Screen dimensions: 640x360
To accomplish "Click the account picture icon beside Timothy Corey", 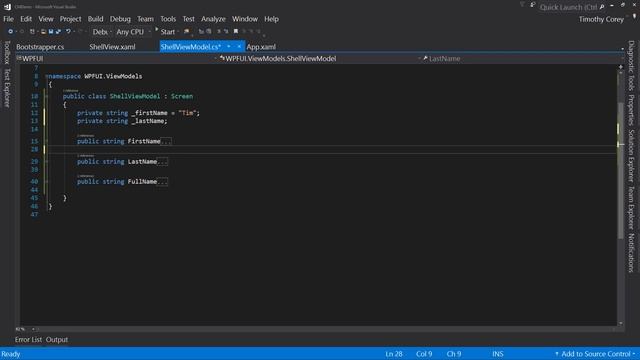I will coord(635,16).
